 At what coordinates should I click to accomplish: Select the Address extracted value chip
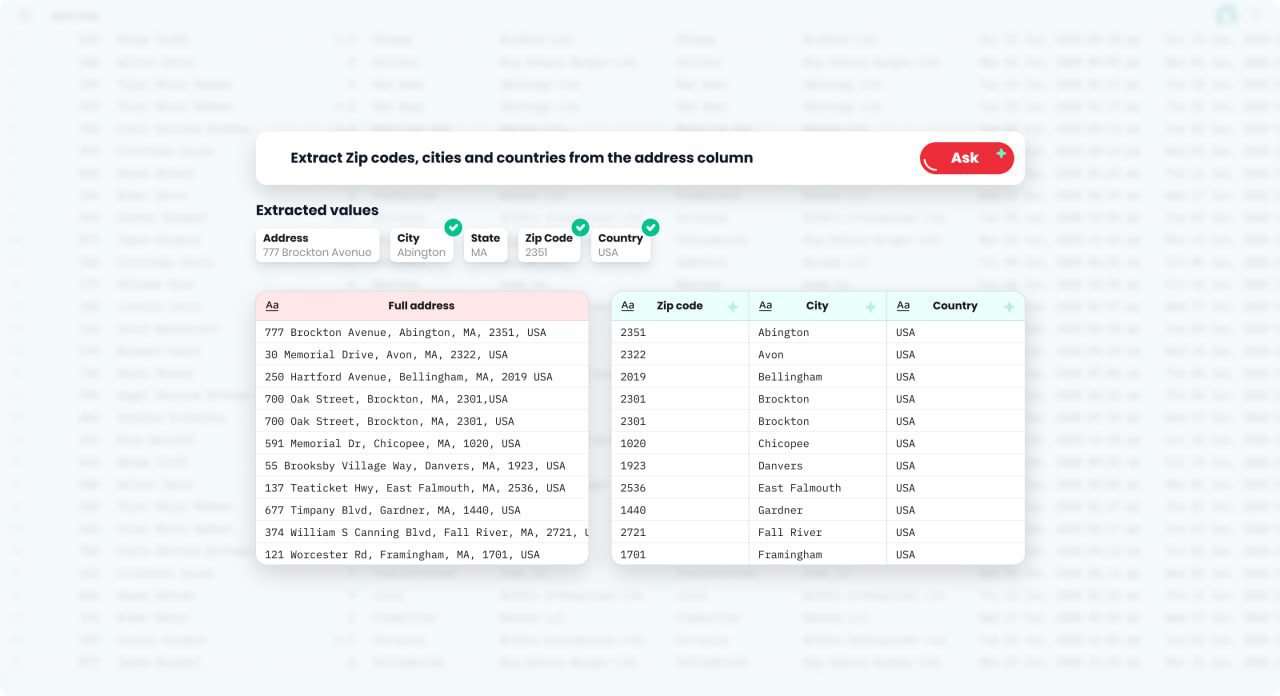pyautogui.click(x=317, y=245)
